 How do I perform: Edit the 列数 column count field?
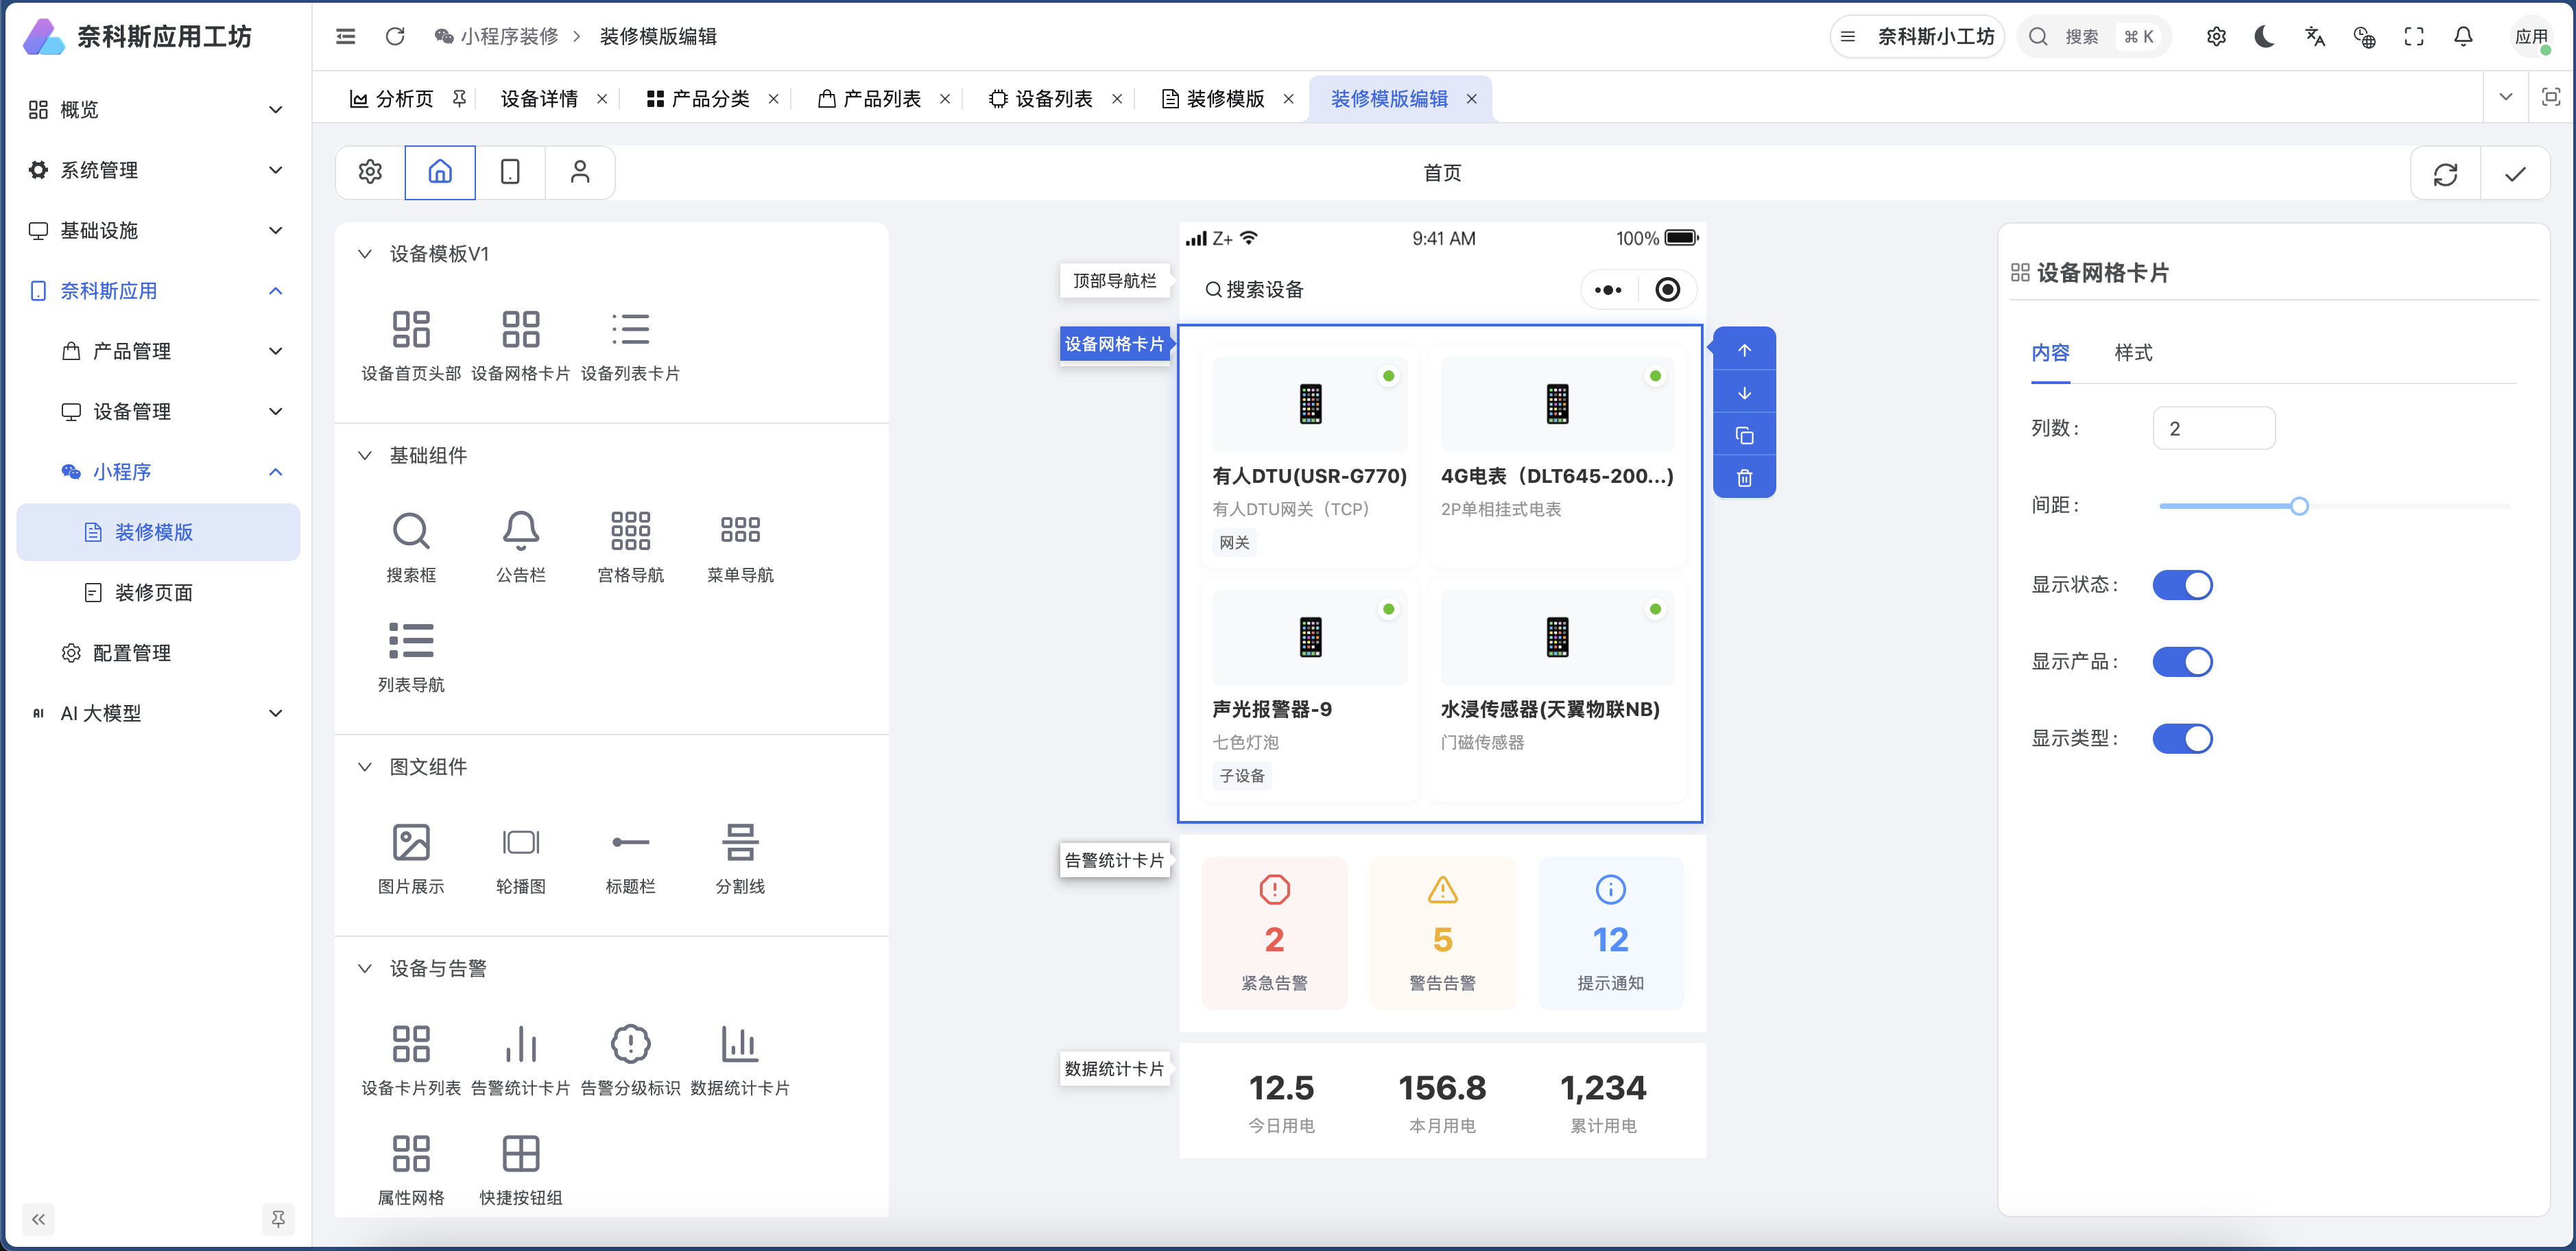click(2214, 427)
